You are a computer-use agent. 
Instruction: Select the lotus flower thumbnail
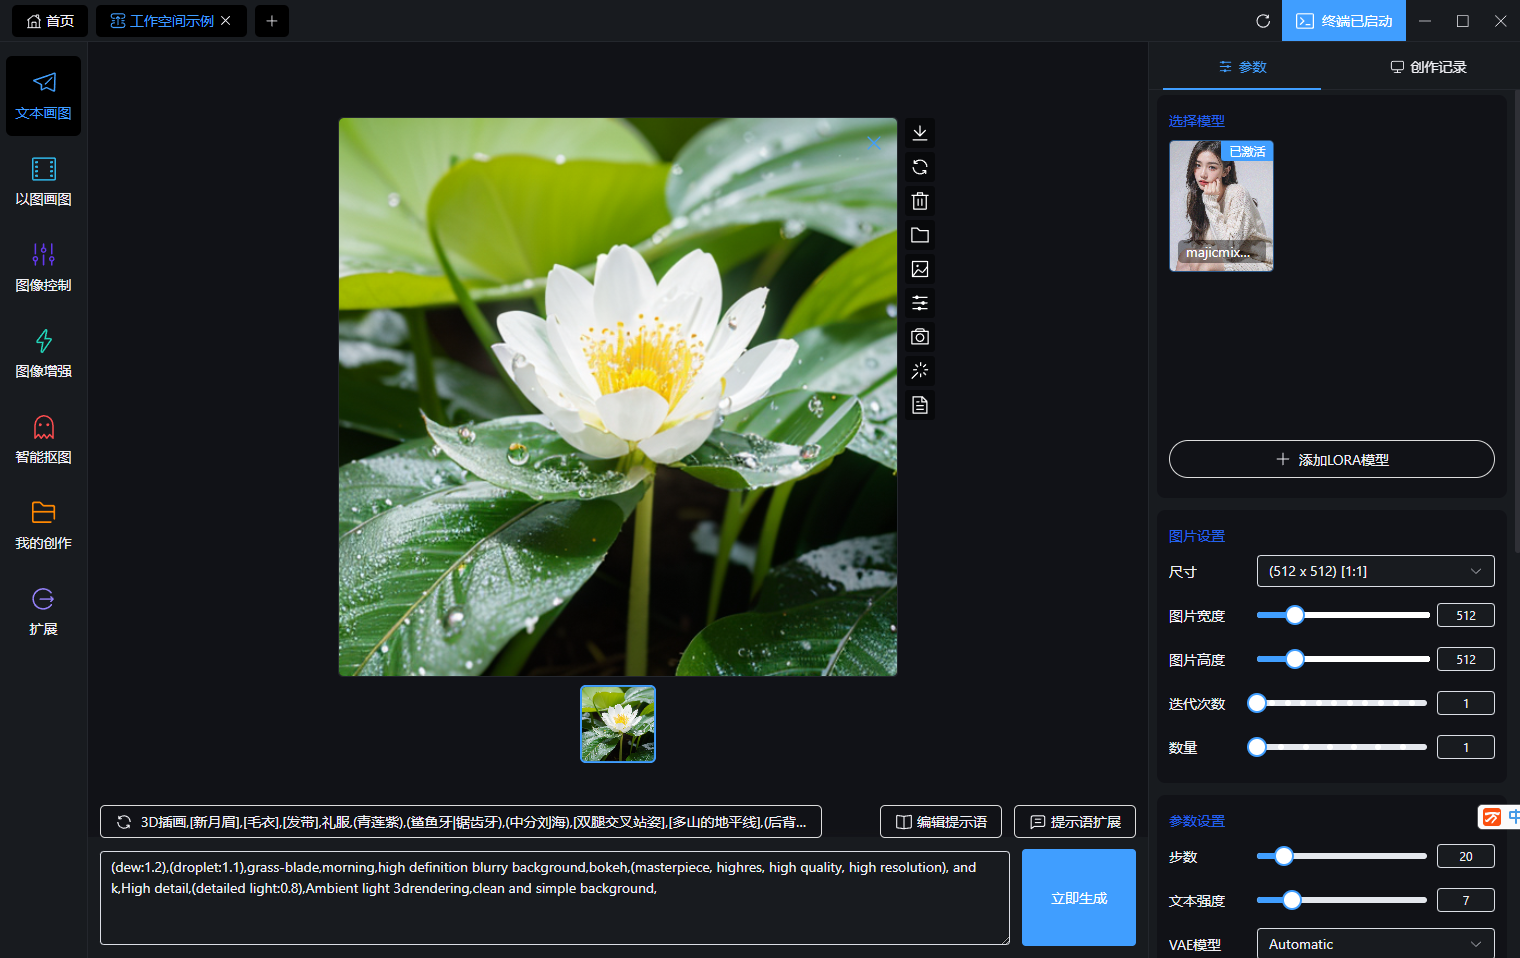[618, 724]
